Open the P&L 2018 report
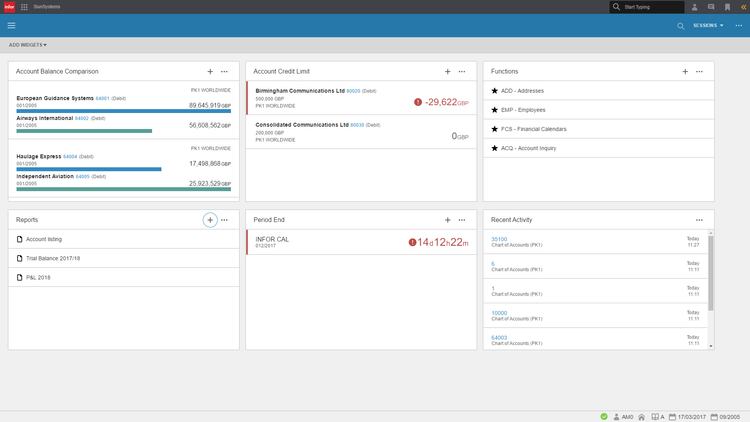The width and height of the screenshot is (750, 422). 38,277
